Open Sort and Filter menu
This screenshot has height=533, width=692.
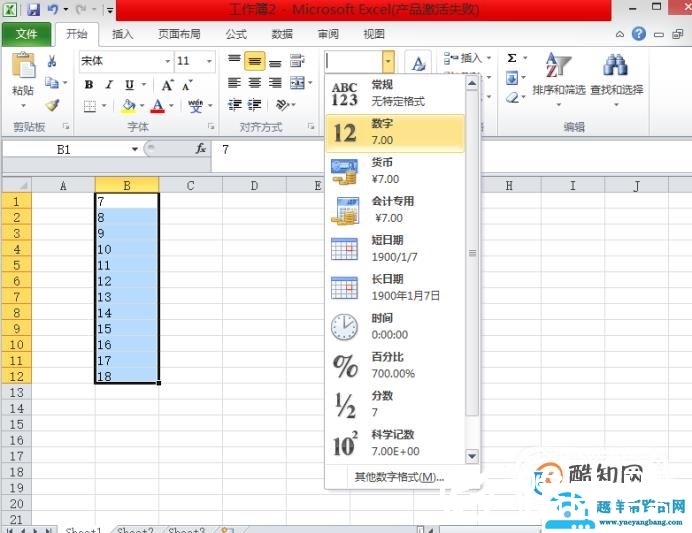coord(558,79)
